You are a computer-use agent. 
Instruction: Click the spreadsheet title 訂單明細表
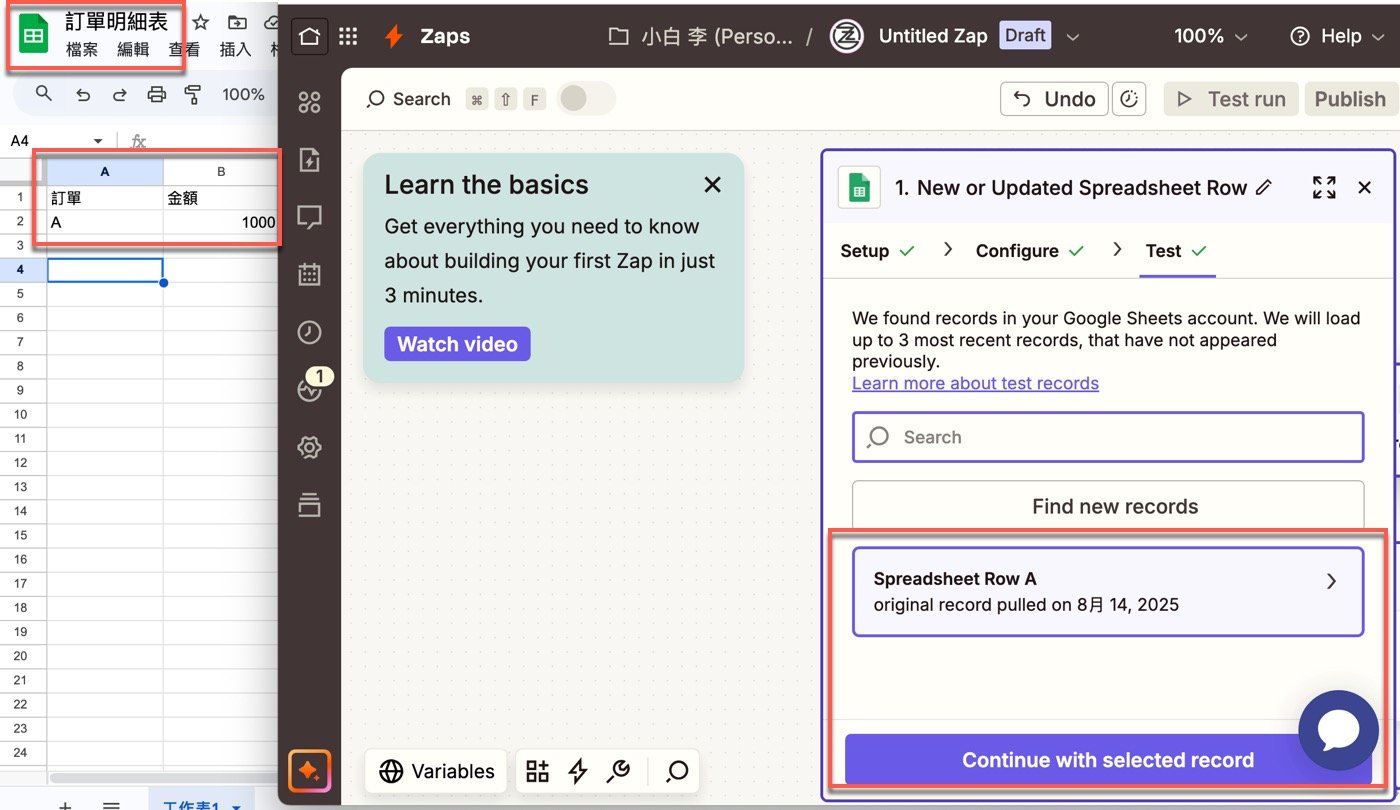[x=116, y=22]
